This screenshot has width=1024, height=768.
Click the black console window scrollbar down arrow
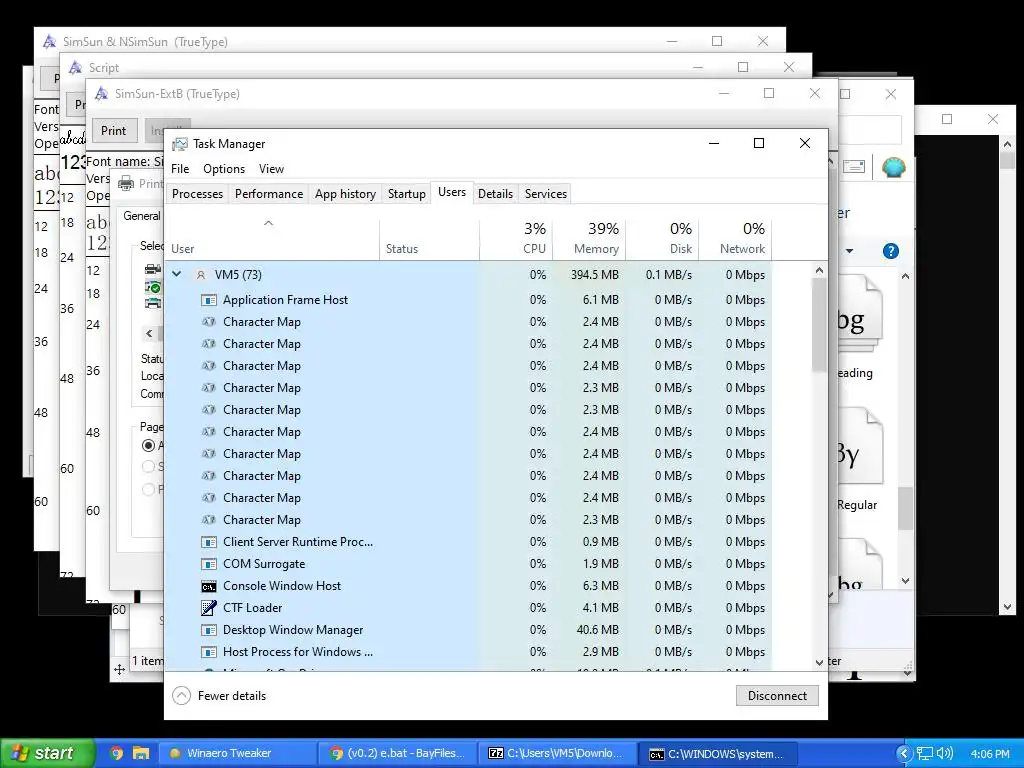coord(1007,607)
